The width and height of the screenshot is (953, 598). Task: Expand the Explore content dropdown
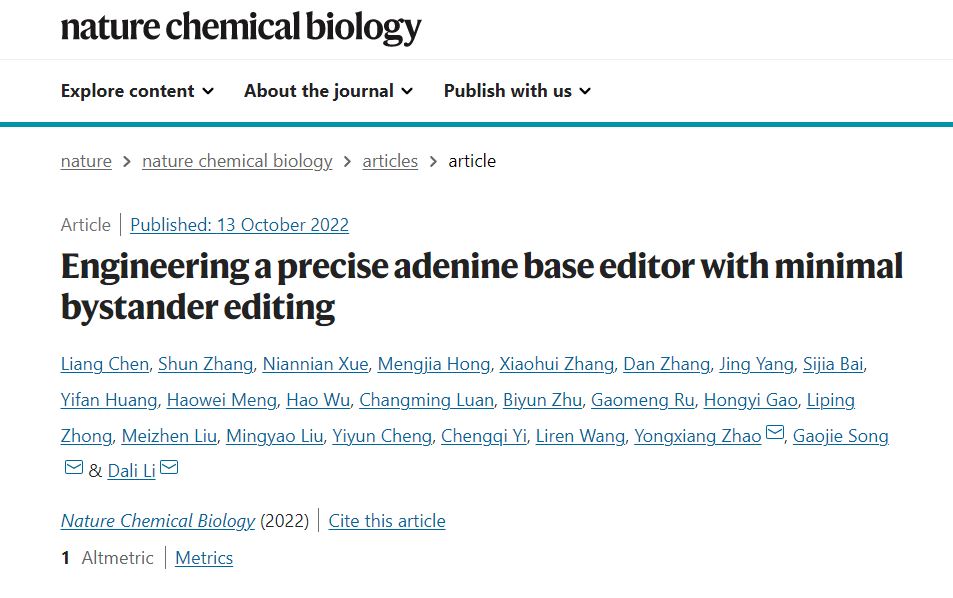[x=137, y=91]
